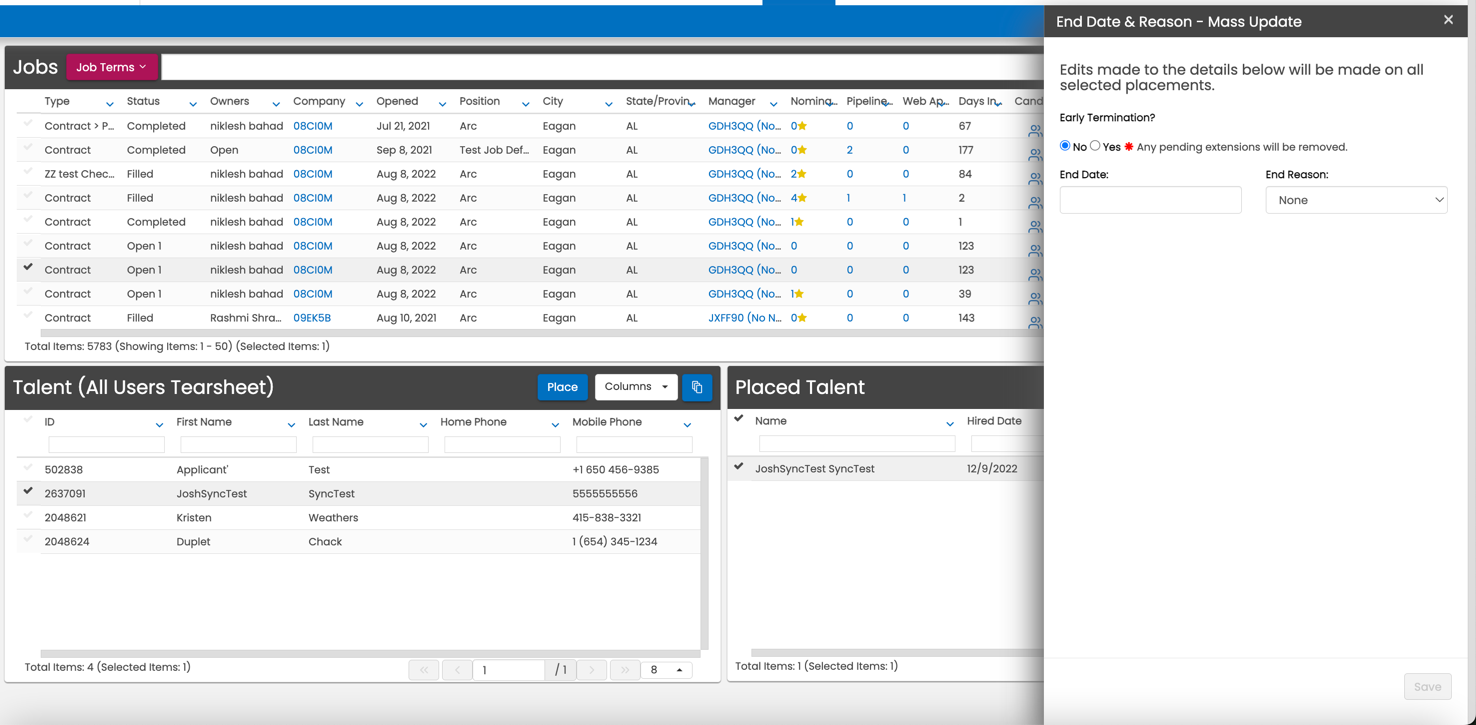Image resolution: width=1476 pixels, height=725 pixels.
Task: Go to the previous Talent page
Action: coord(457,670)
